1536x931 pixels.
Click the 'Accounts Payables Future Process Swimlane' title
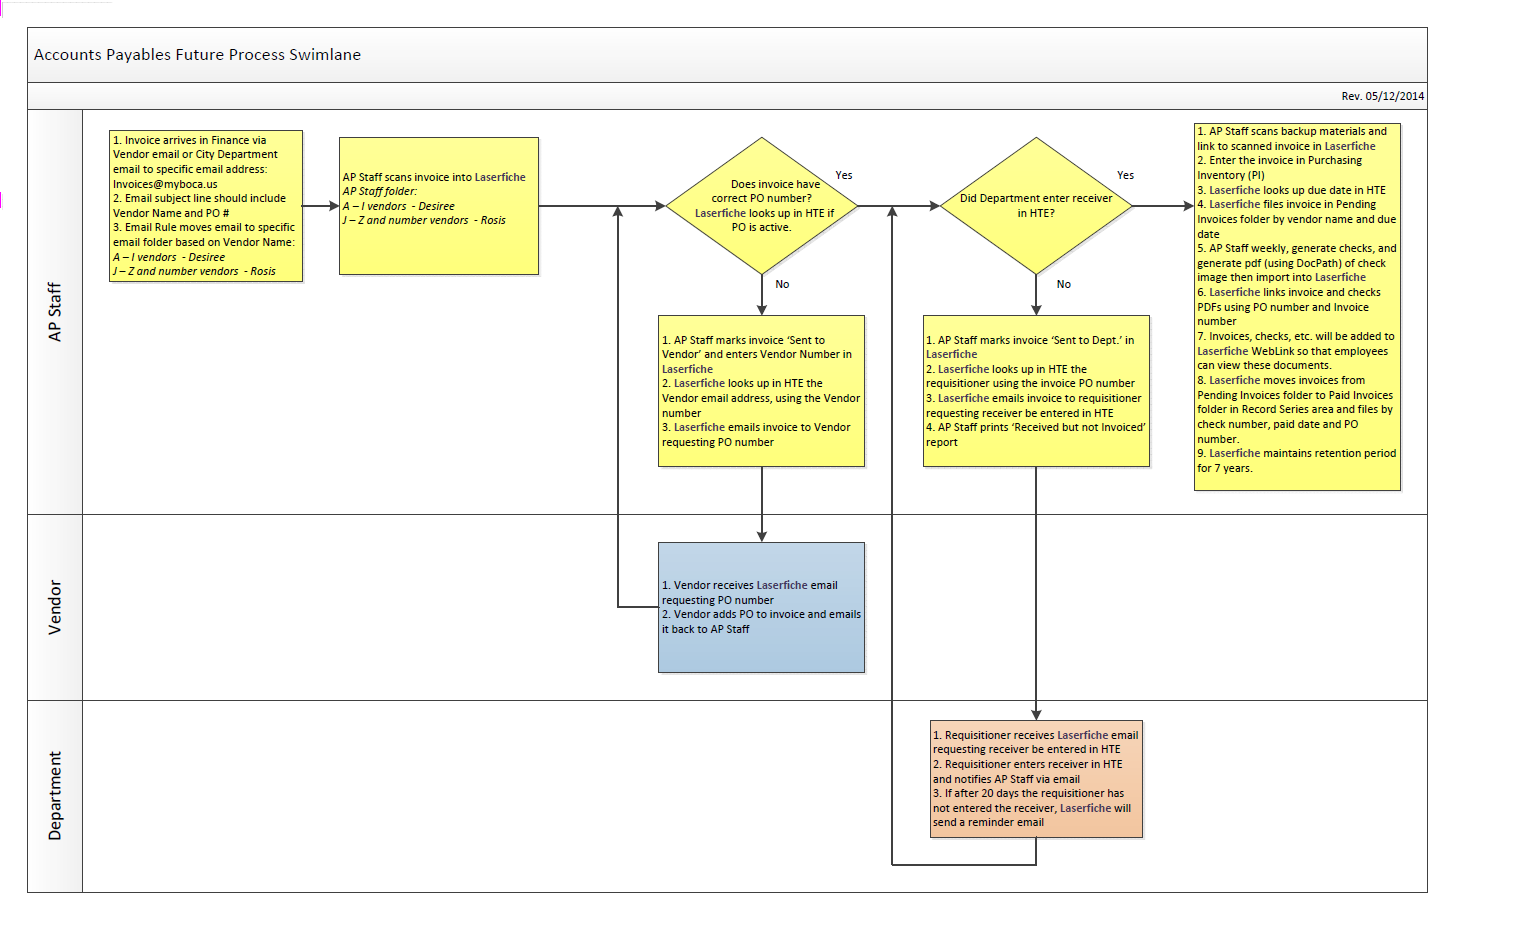[197, 55]
